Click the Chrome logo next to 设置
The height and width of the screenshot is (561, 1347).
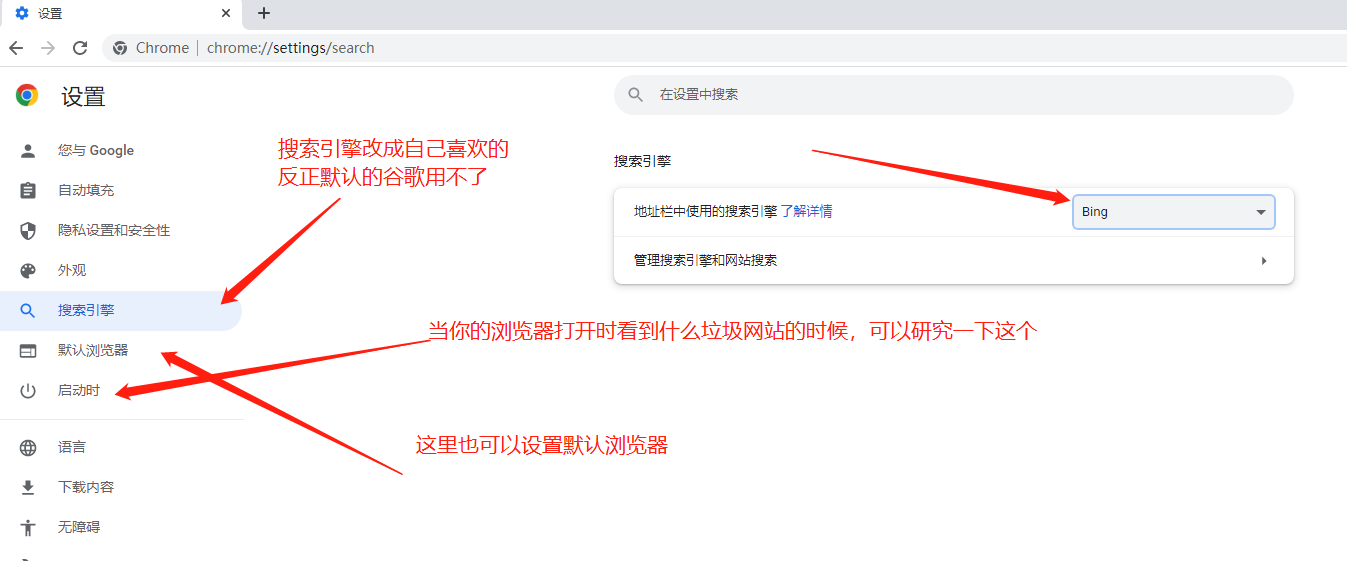tap(27, 96)
